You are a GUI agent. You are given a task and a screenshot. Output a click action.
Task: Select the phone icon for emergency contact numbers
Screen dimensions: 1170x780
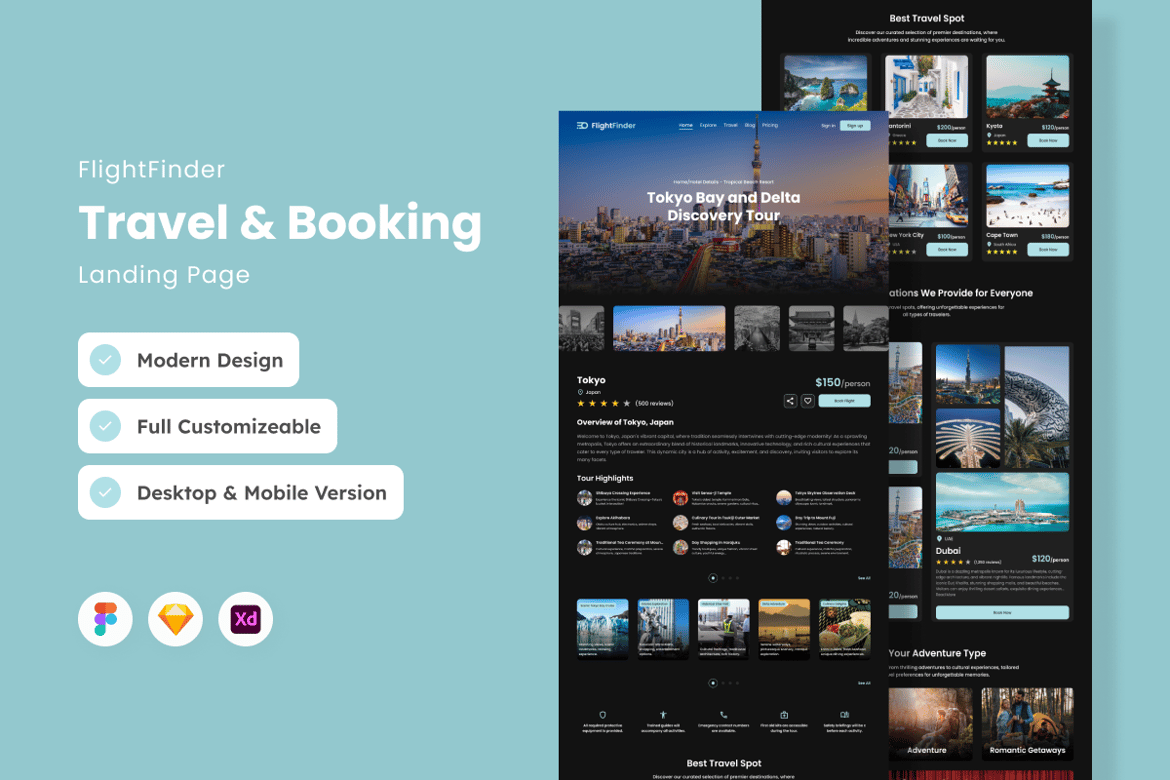click(x=724, y=714)
